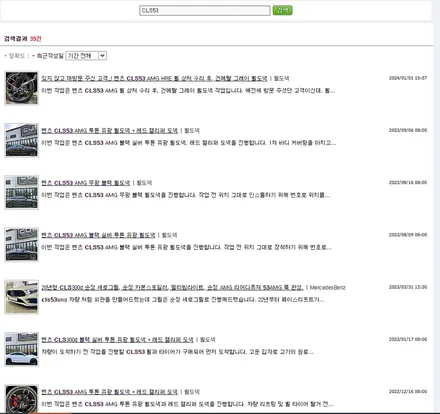Screen dimensions: 440x414
Task: Open the 기간 전체 period dropdown
Action: [x=86, y=56]
